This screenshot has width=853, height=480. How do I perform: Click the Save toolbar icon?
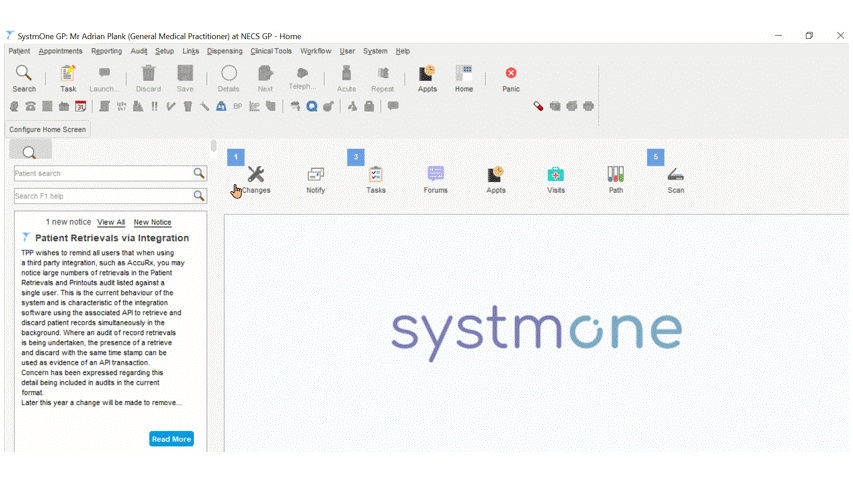[x=185, y=78]
